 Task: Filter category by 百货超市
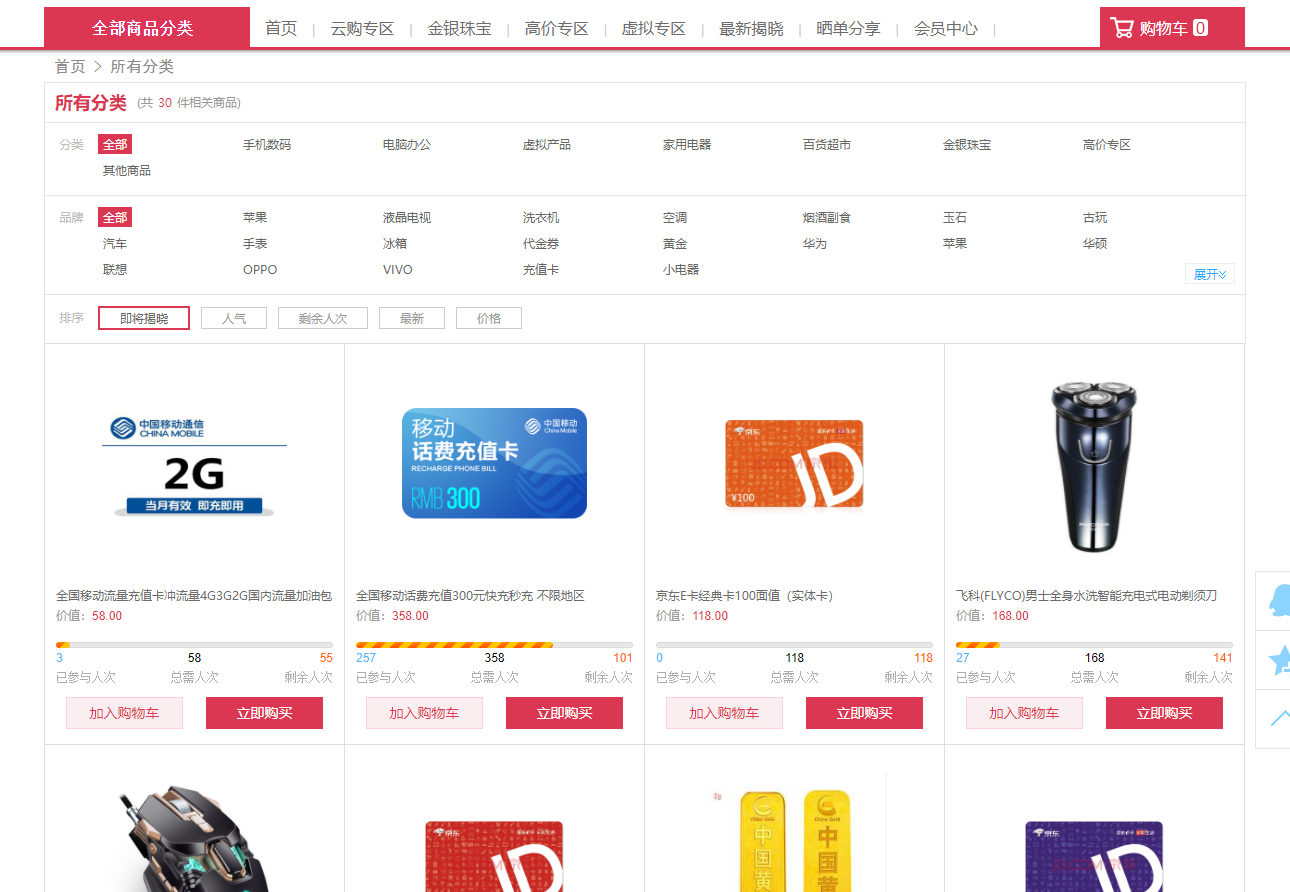tap(827, 144)
